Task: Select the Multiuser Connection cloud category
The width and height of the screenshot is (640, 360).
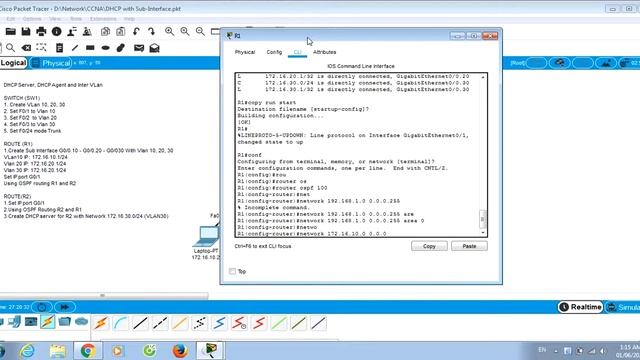Action: point(82,322)
